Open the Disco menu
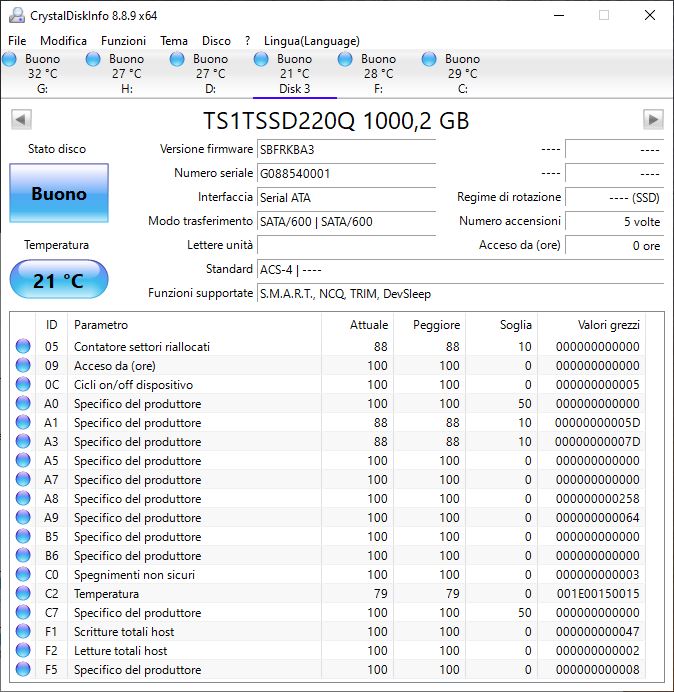 coord(216,41)
